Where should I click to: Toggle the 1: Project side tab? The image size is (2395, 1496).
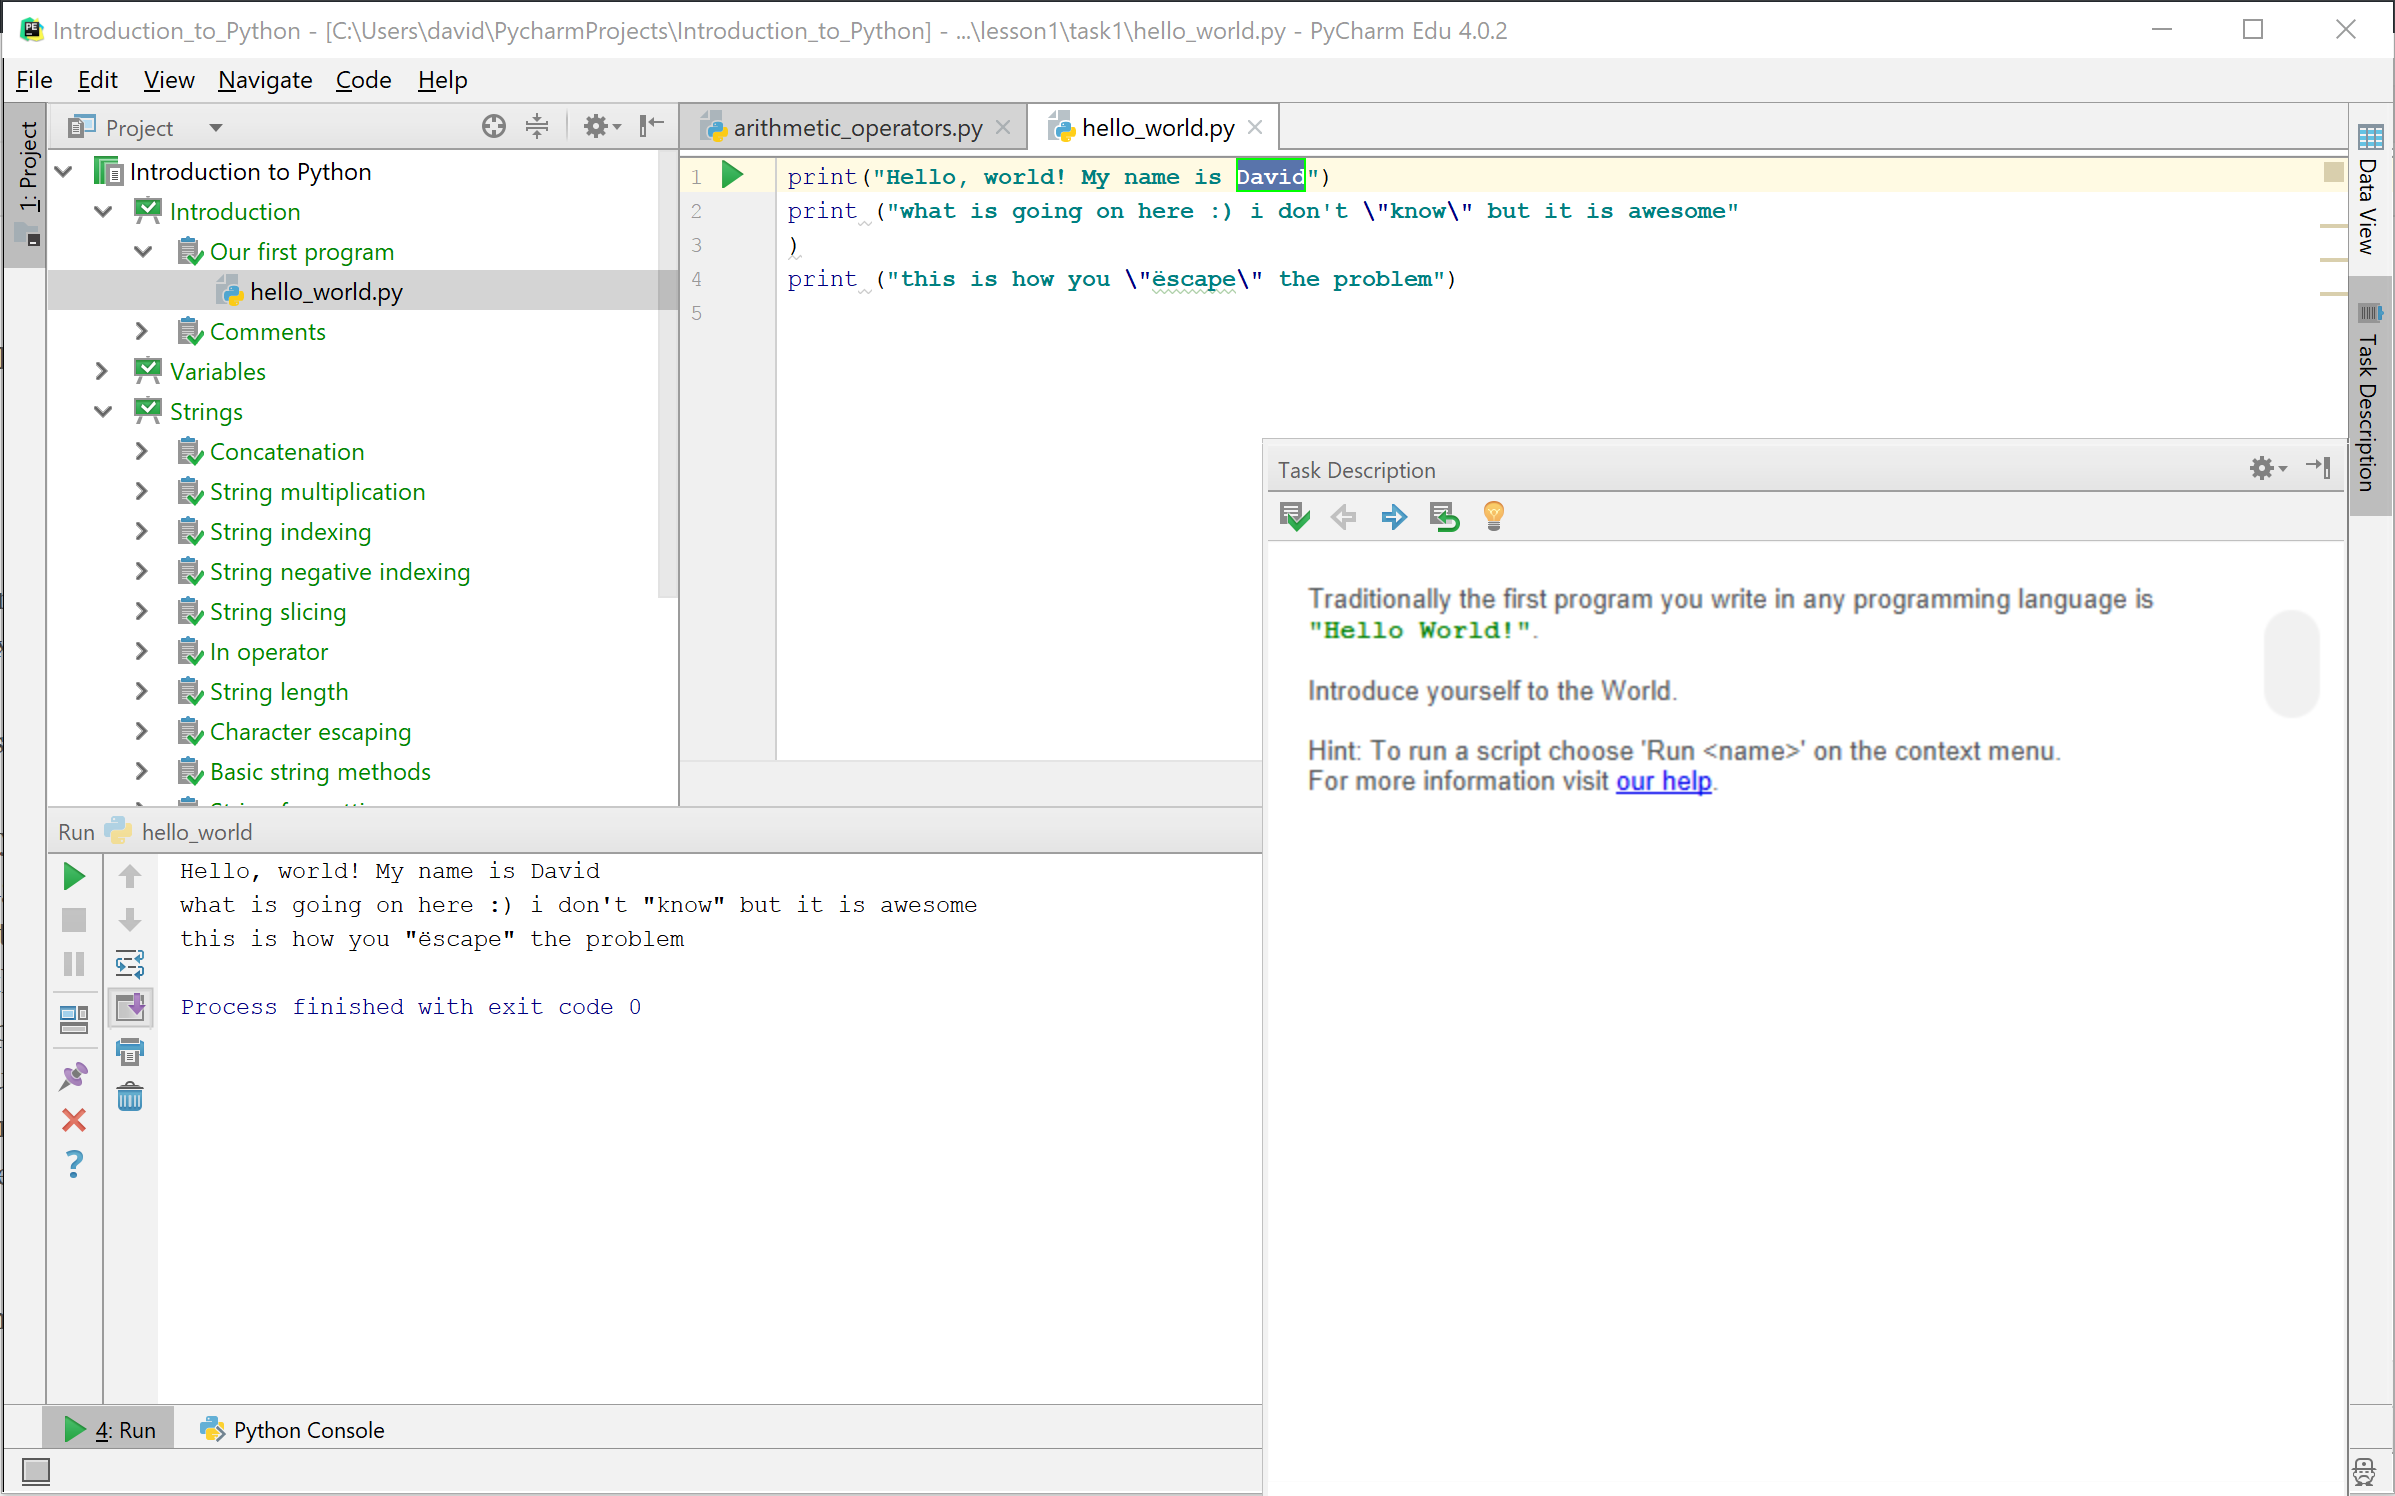(26, 183)
